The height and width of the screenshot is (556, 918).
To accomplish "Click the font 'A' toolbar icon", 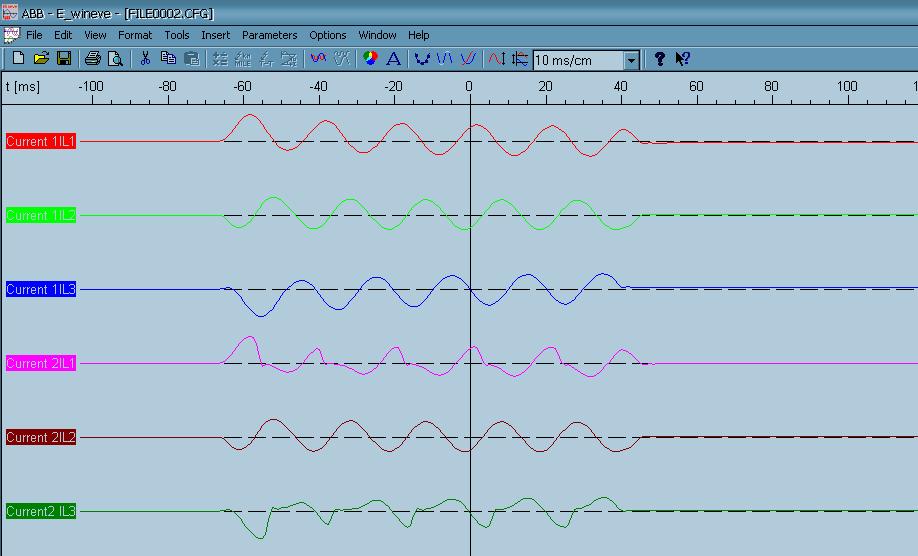I will (x=393, y=59).
